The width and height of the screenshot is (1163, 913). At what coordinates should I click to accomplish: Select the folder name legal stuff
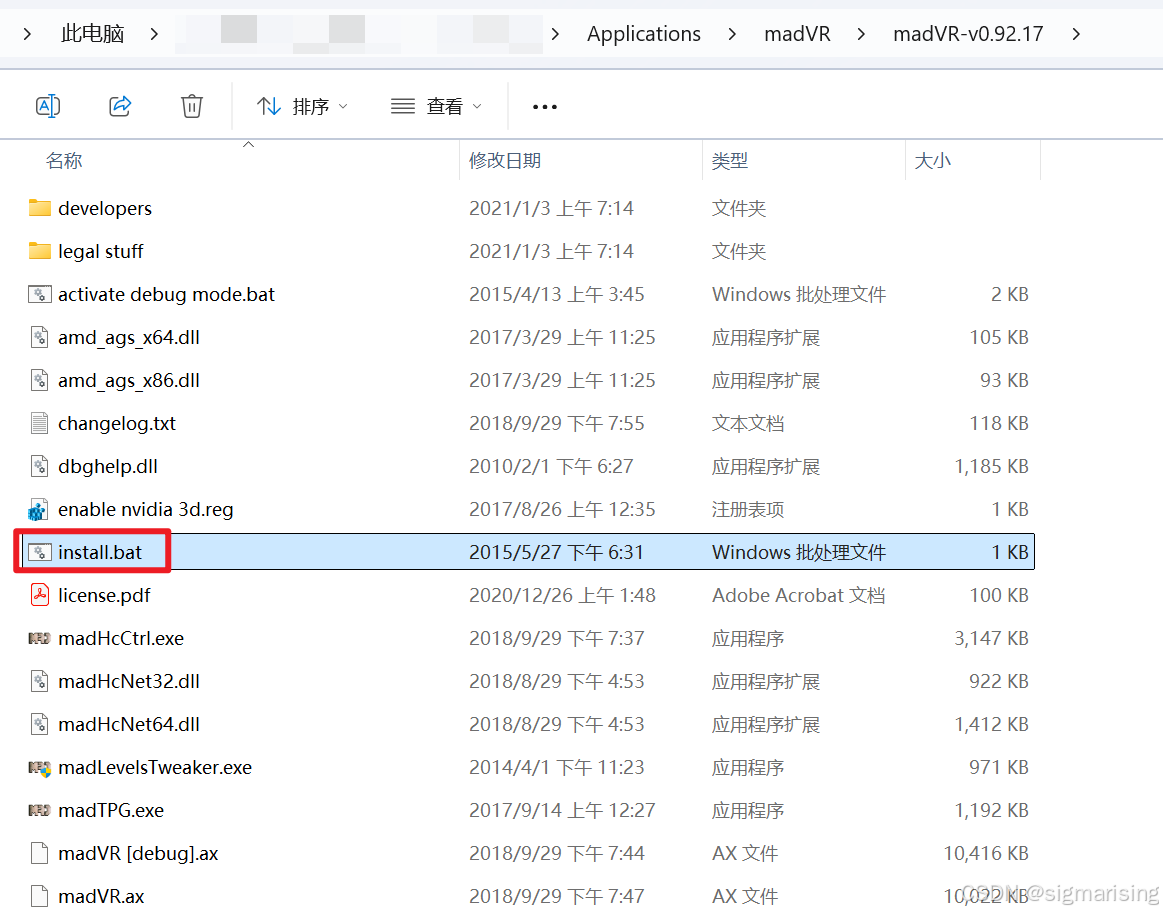[x=101, y=251]
